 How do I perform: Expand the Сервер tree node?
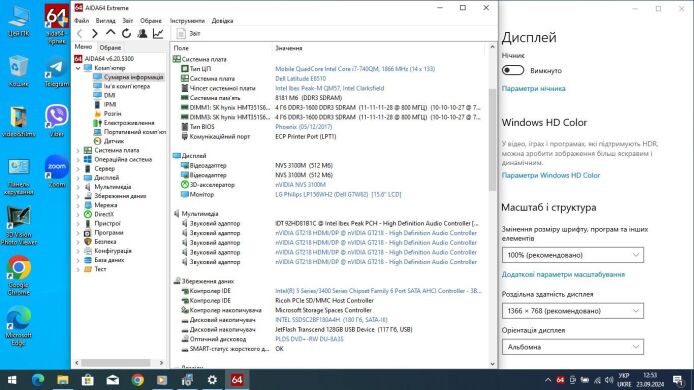click(x=78, y=169)
